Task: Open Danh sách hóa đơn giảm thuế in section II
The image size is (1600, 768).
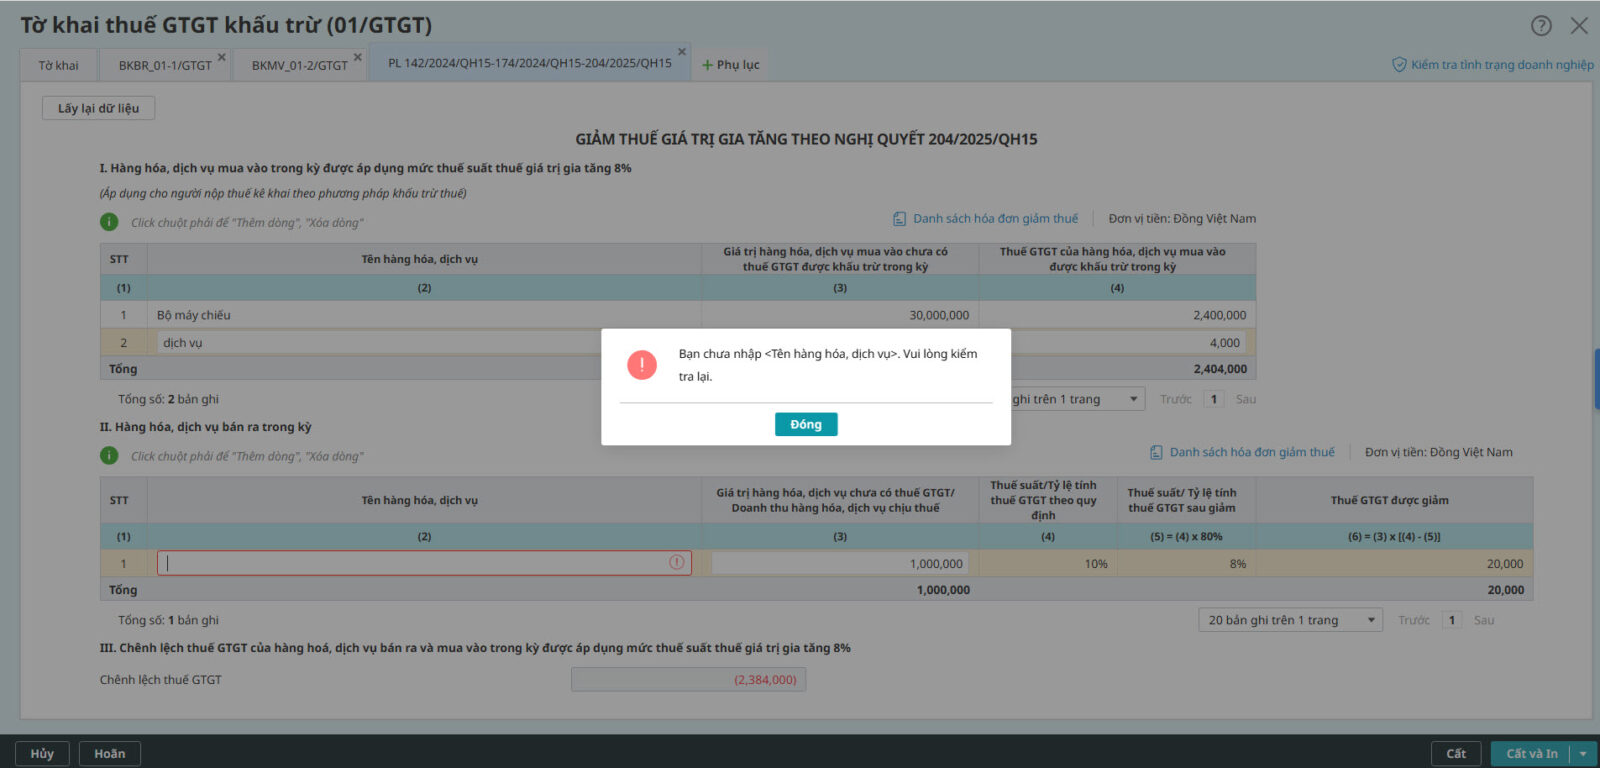Action: [1252, 453]
